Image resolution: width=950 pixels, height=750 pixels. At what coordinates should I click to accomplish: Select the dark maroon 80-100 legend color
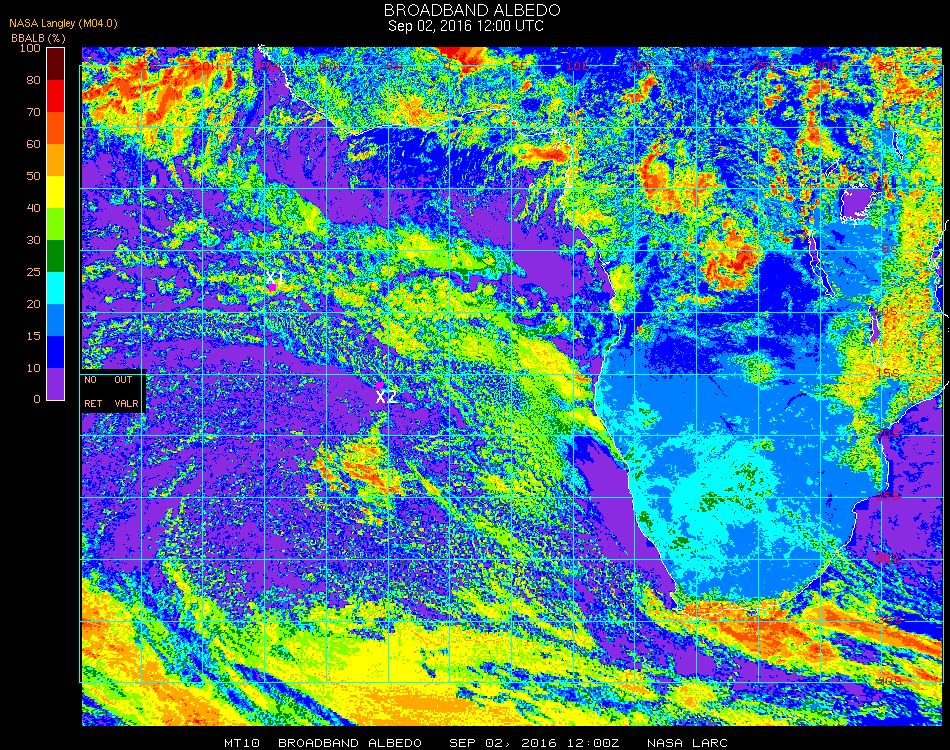(x=56, y=64)
